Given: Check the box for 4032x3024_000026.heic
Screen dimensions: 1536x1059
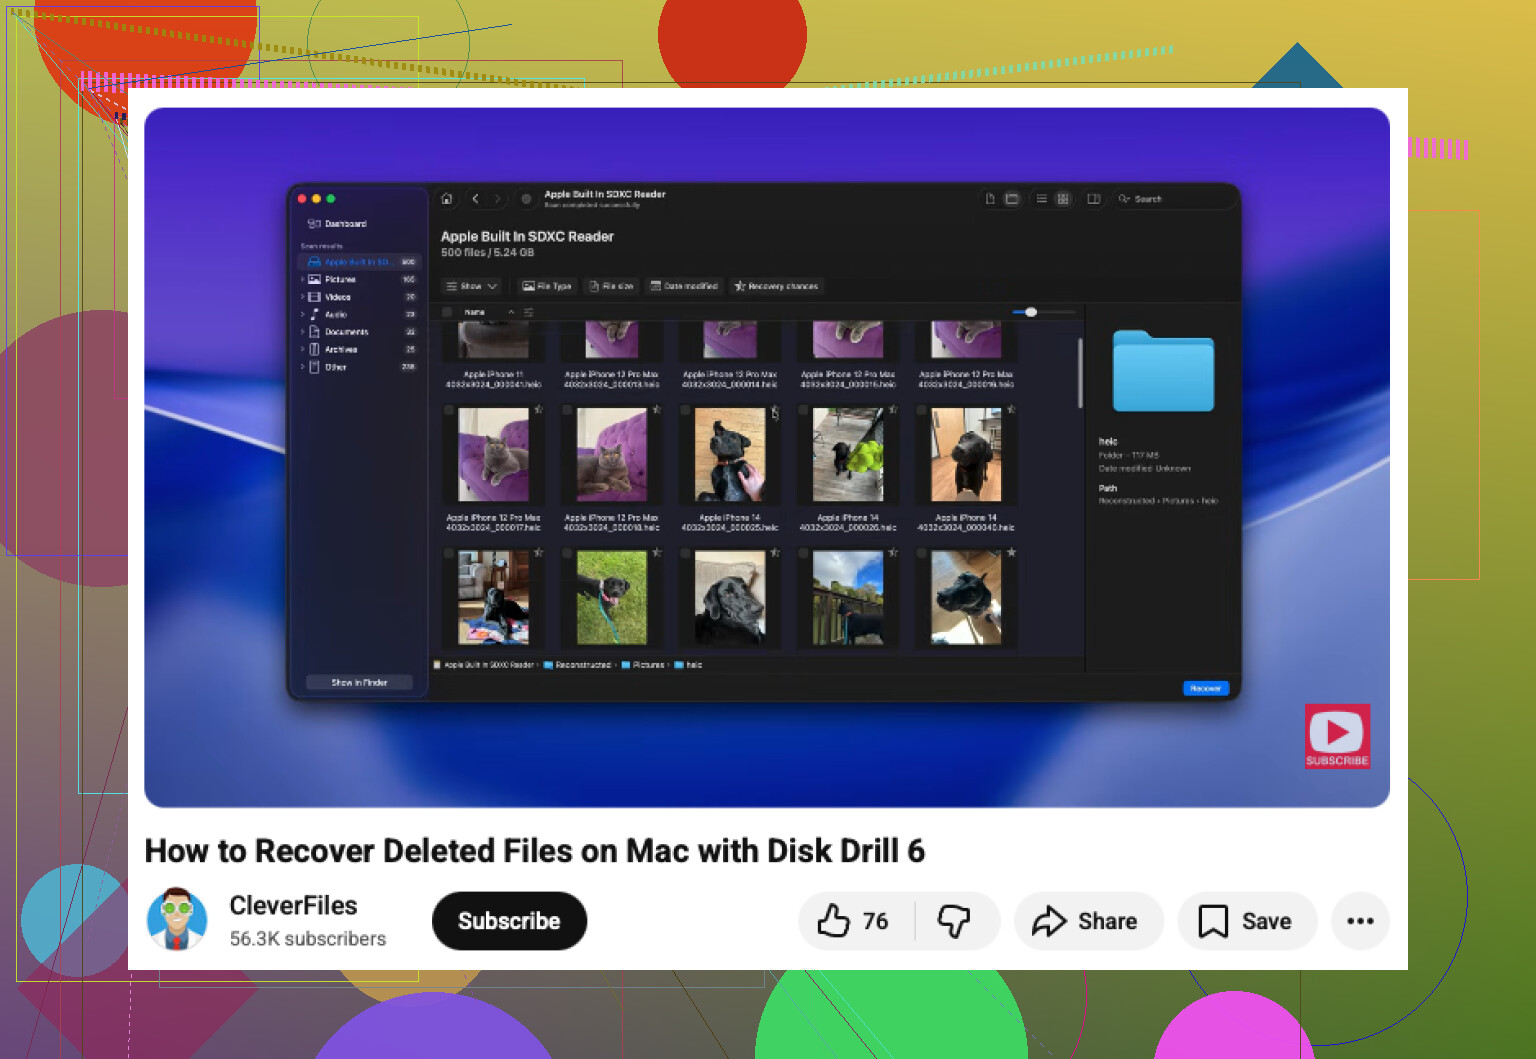Looking at the screenshot, I should [803, 410].
